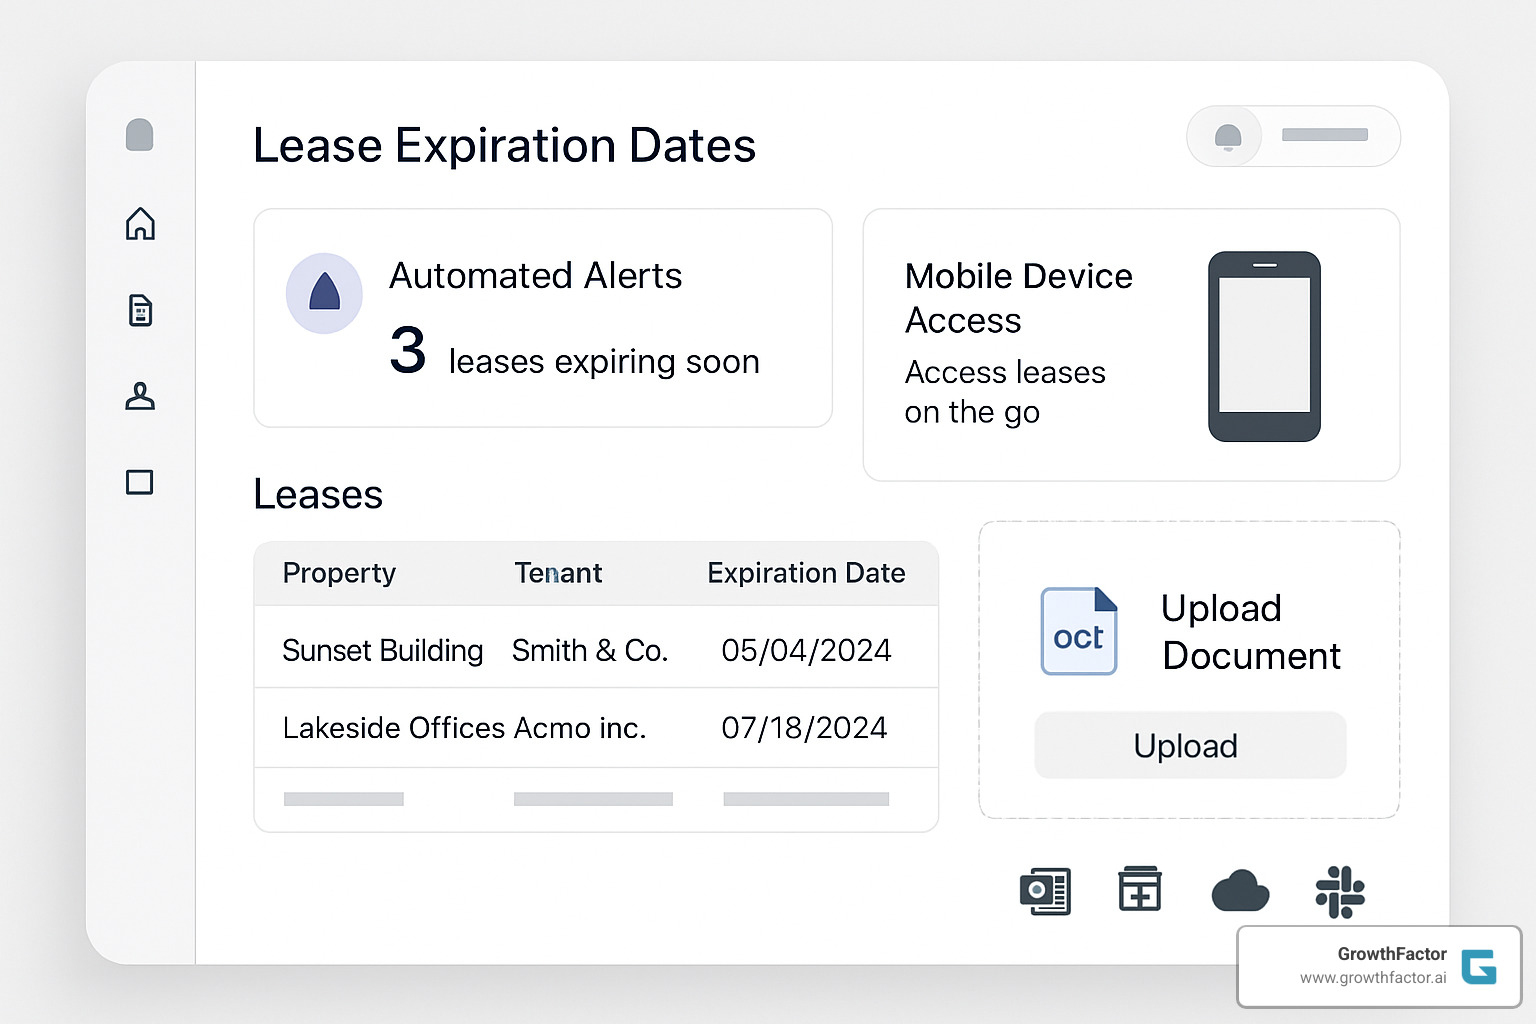Select the Home icon in the sidebar
The height and width of the screenshot is (1024, 1536).
tap(140, 224)
